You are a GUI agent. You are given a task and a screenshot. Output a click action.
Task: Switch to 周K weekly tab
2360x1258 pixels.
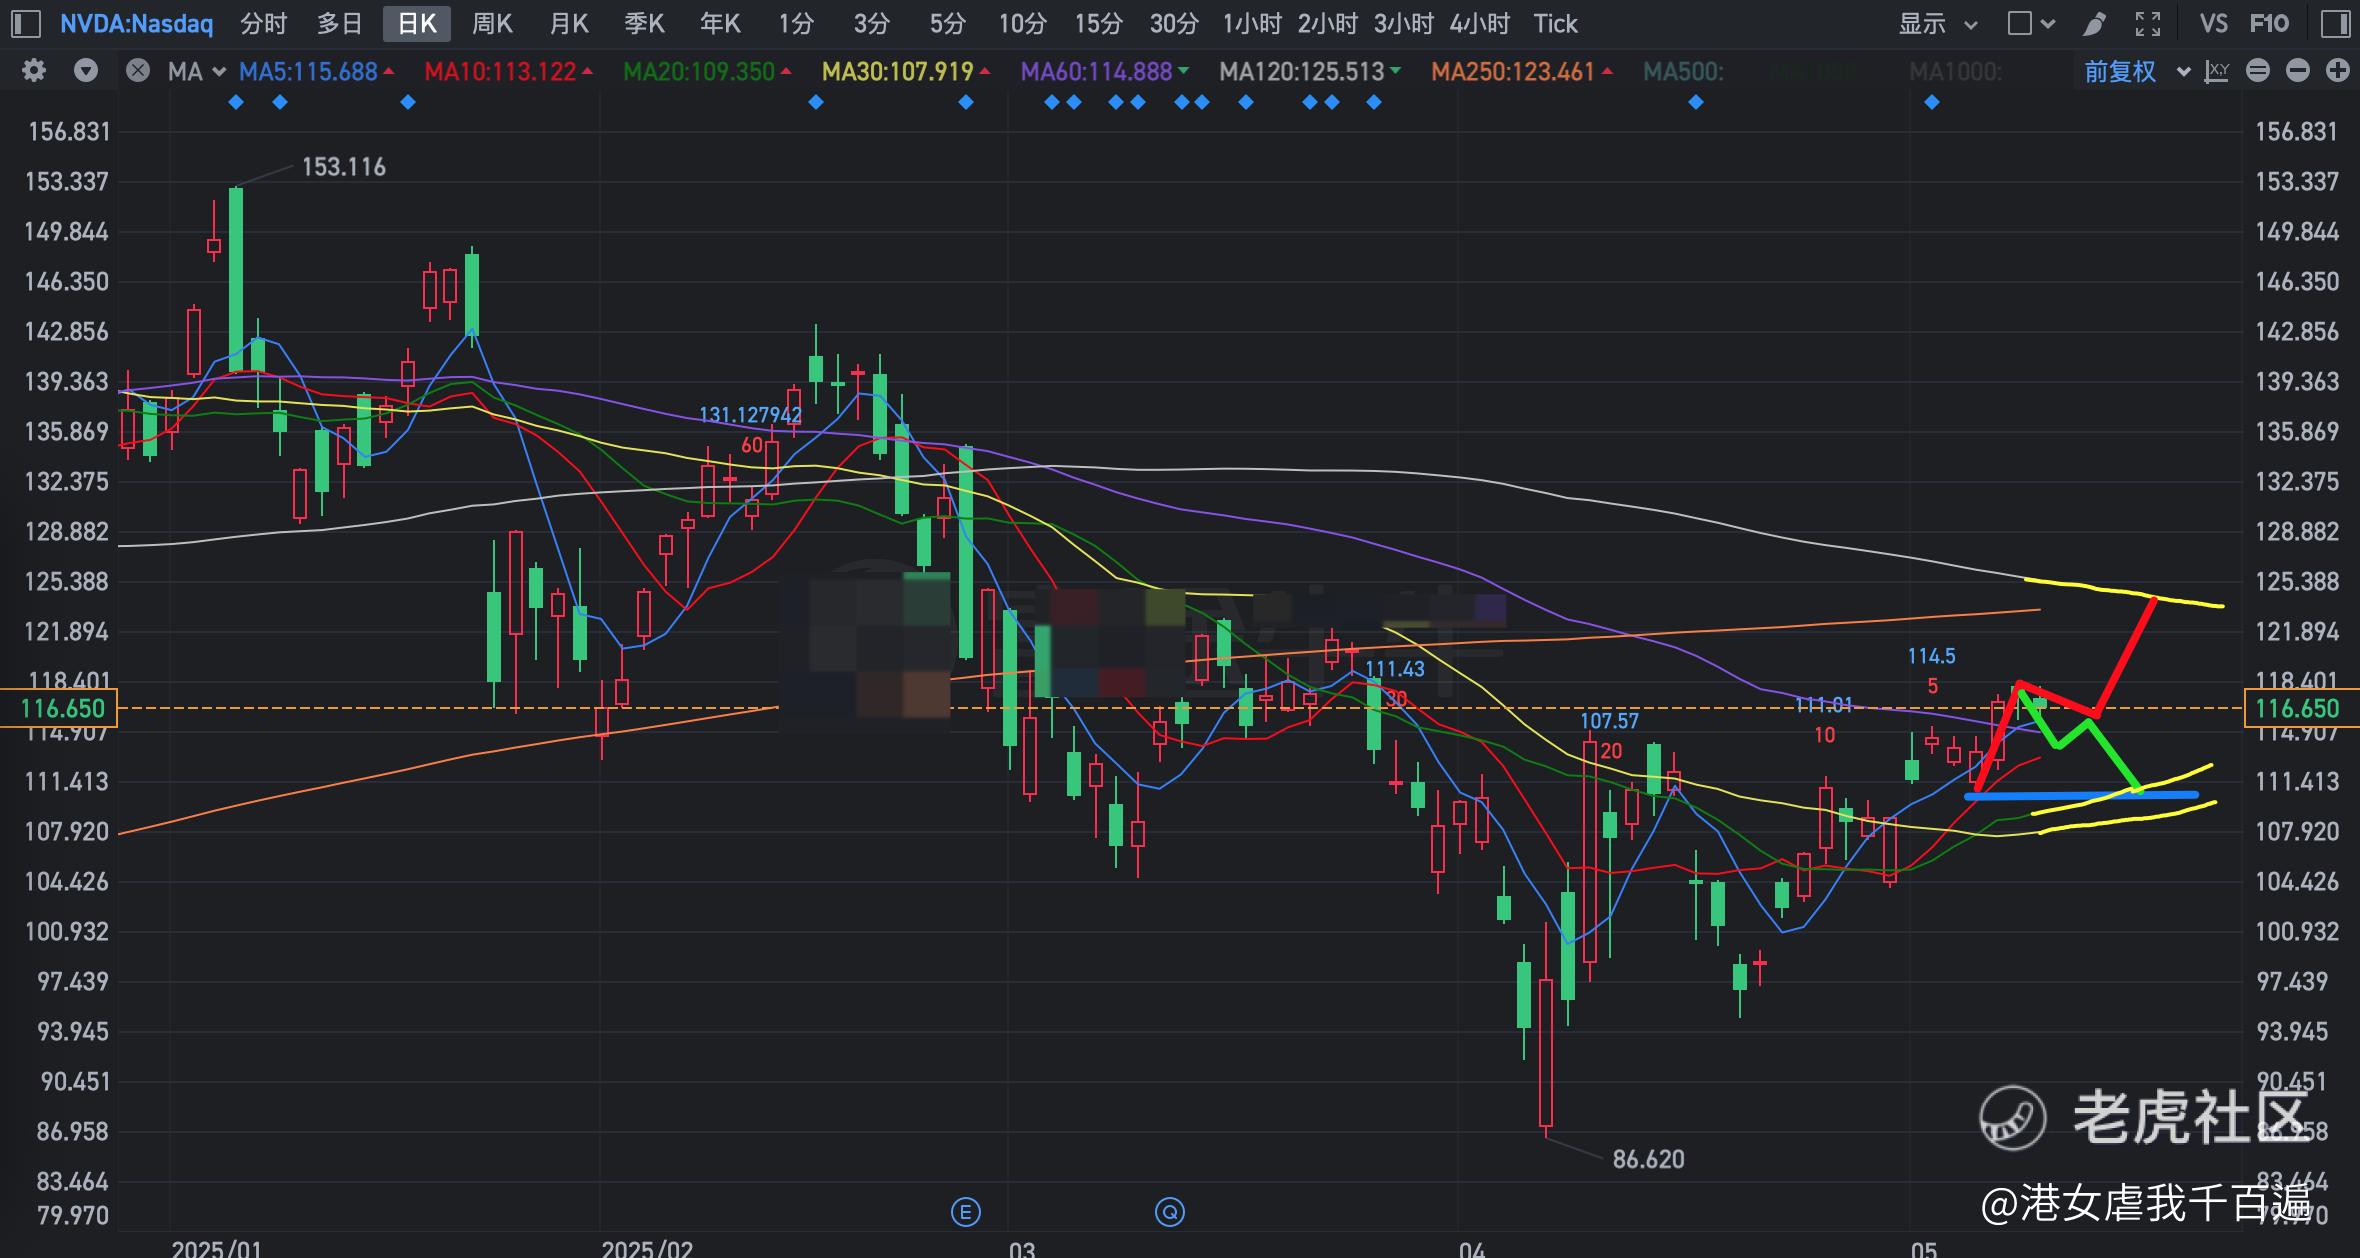492,23
